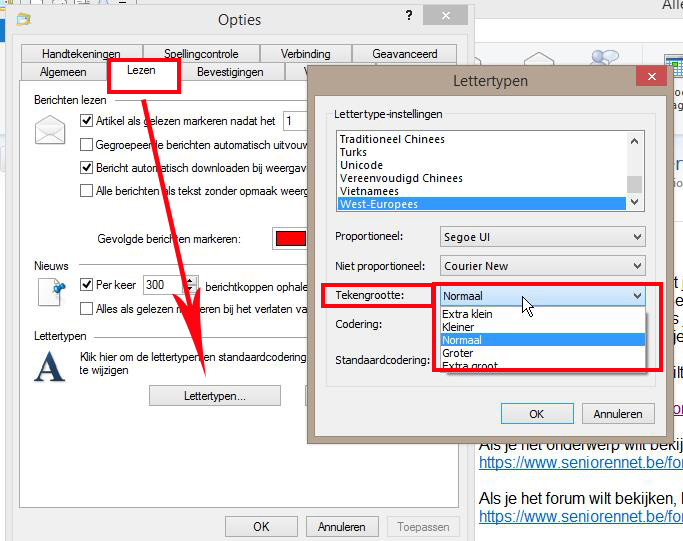Click the Help question mark in Opties title bar
Viewport: 683px width, 541px height.
pos(409,17)
